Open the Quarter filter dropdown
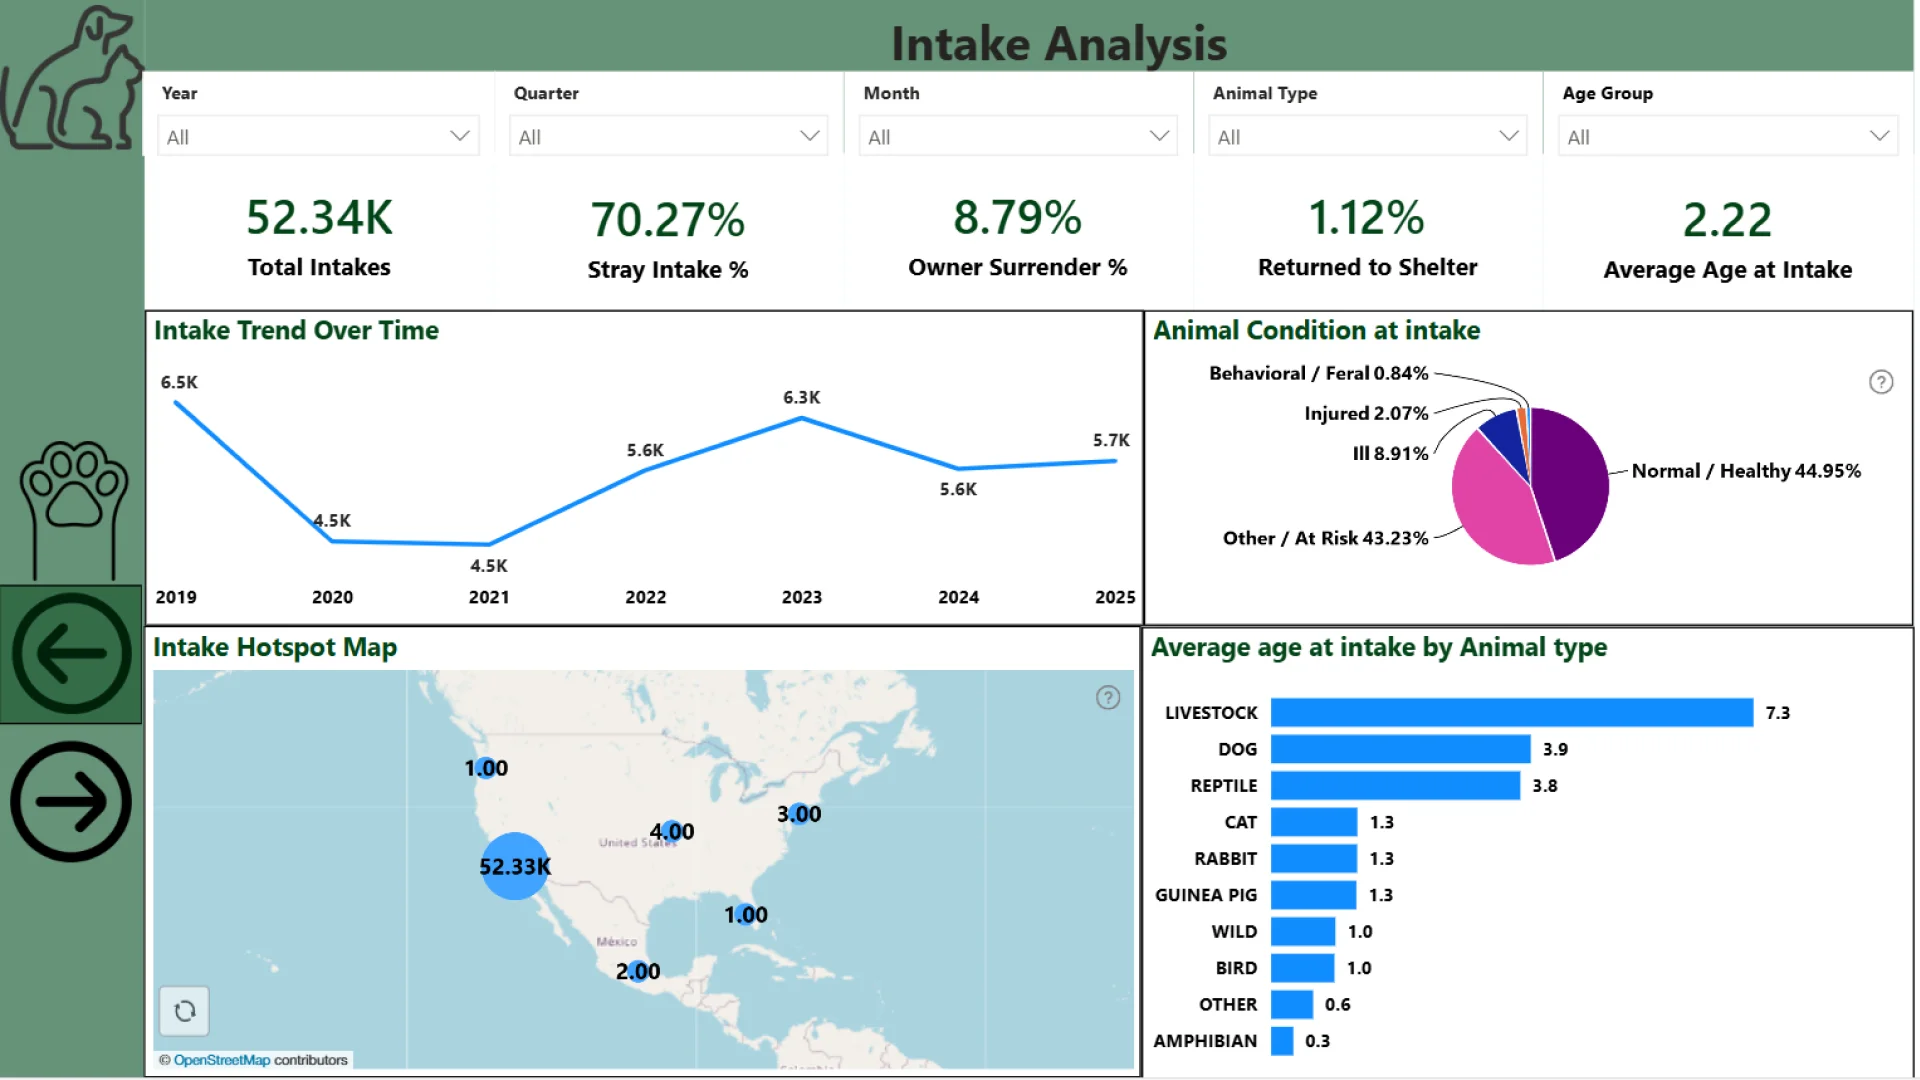 tap(668, 136)
